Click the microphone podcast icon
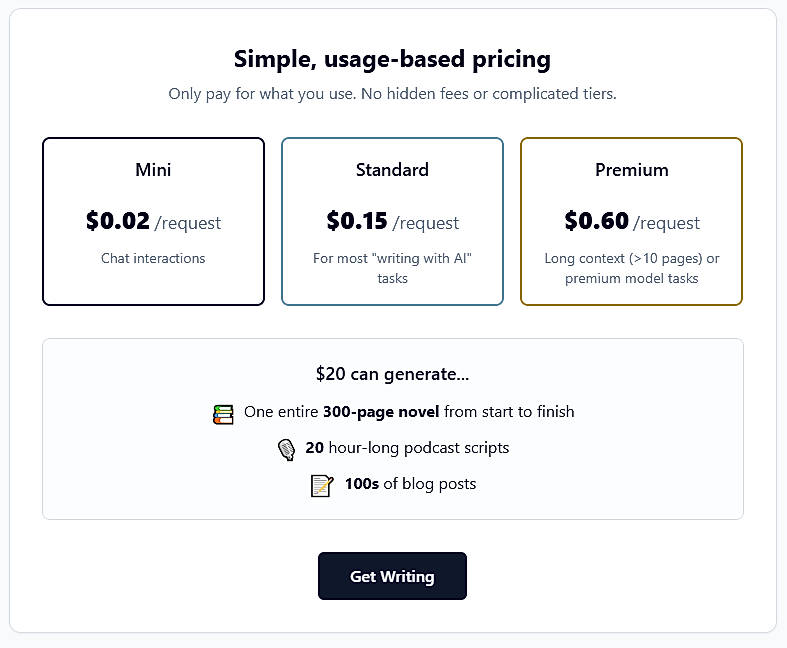Viewport: 787px width, 648px height. [x=287, y=449]
